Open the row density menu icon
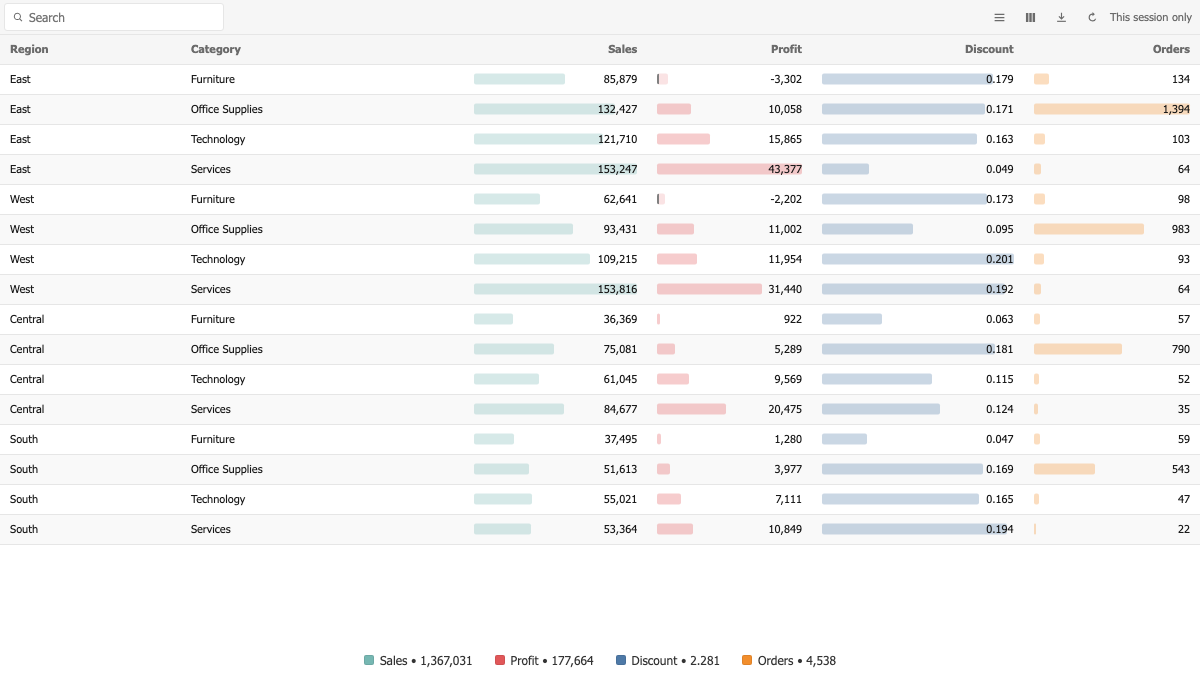Image resolution: width=1200 pixels, height=680 pixels. pyautogui.click(x=999, y=17)
